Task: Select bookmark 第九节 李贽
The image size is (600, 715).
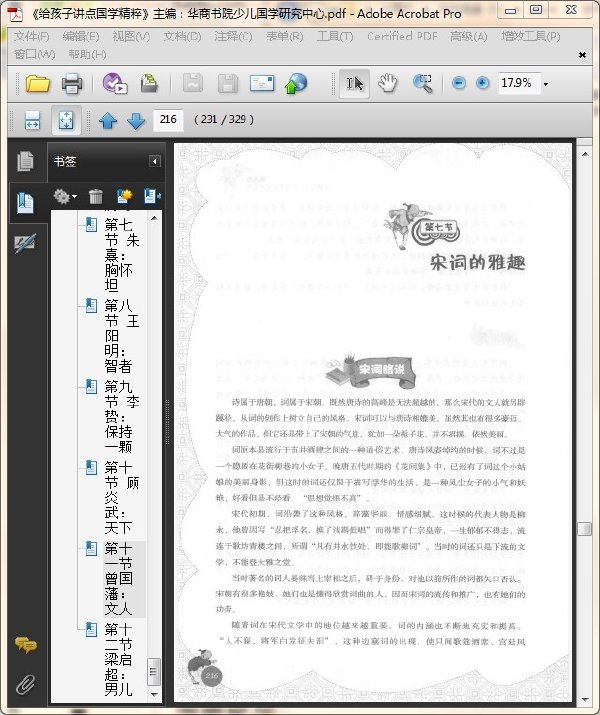Action: click(x=122, y=416)
